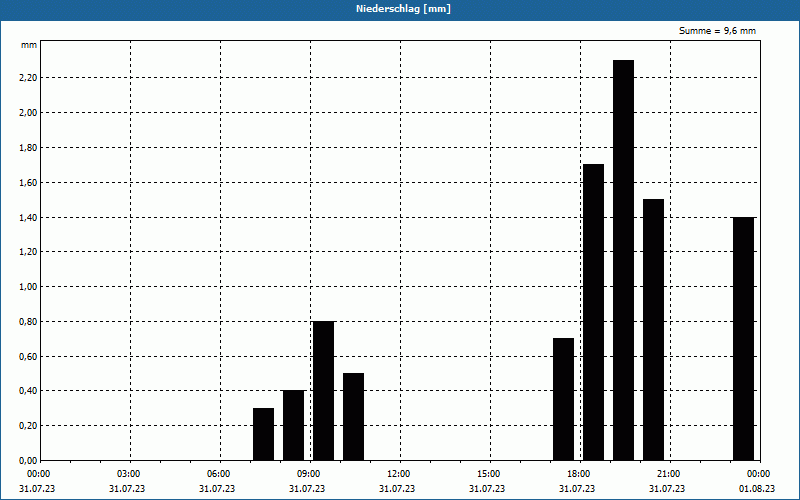Click the 1,80 y-axis value
The height and width of the screenshot is (500, 800).
point(29,147)
